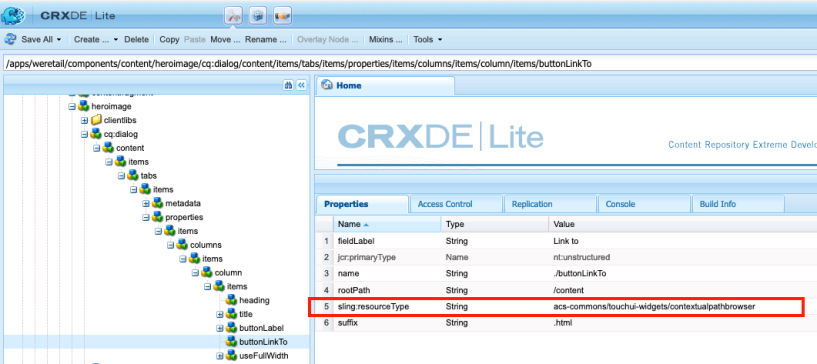Collapse the tabs tree node

tap(121, 175)
